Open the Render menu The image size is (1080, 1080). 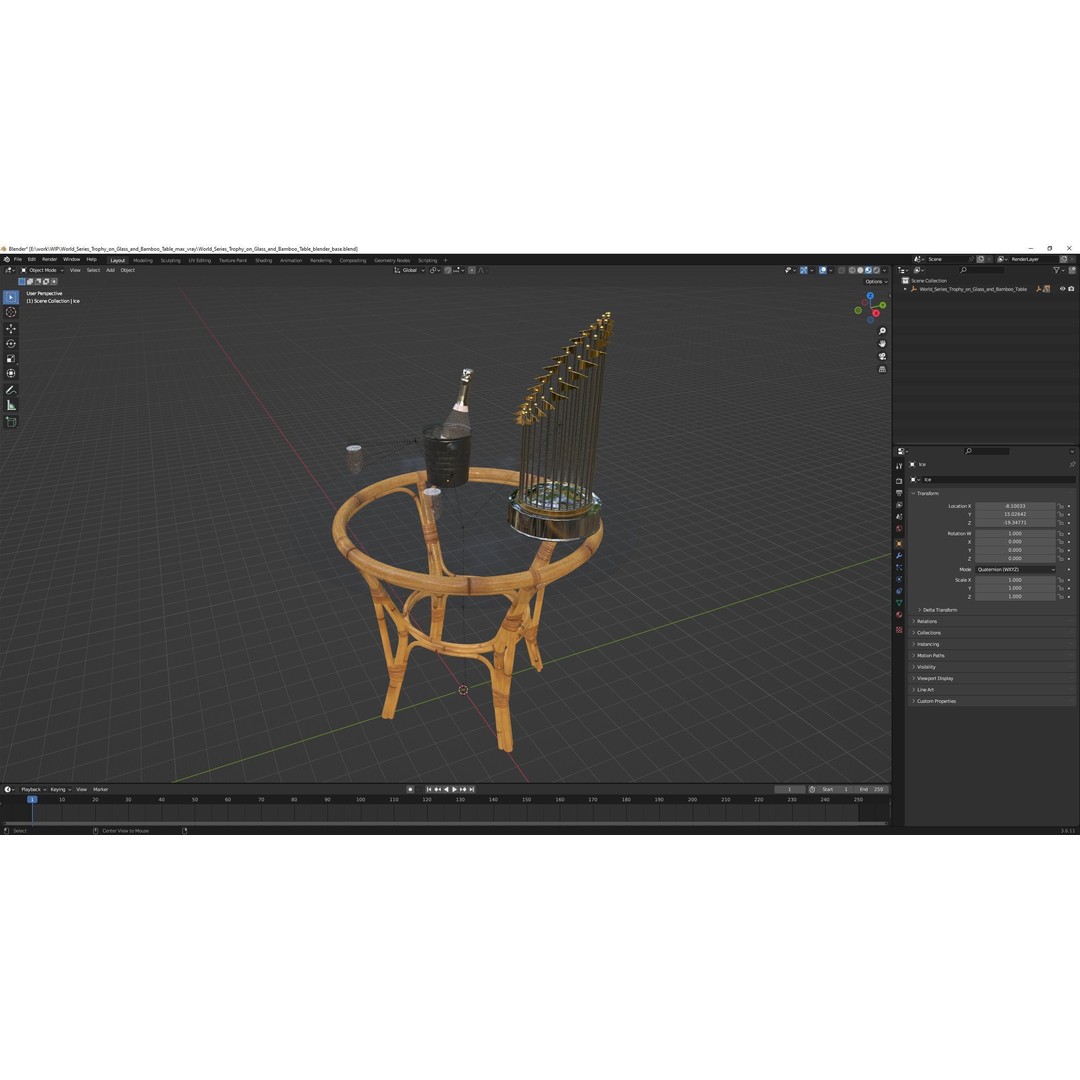[x=50, y=260]
